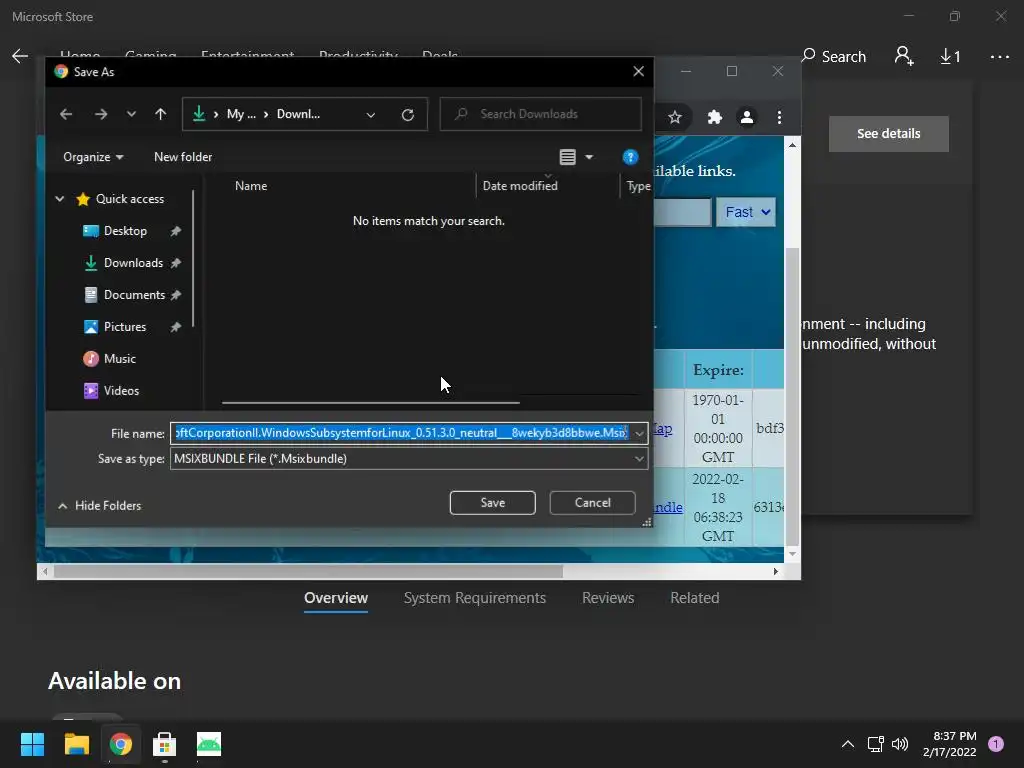Click Hide Folders toggle

pos(99,505)
